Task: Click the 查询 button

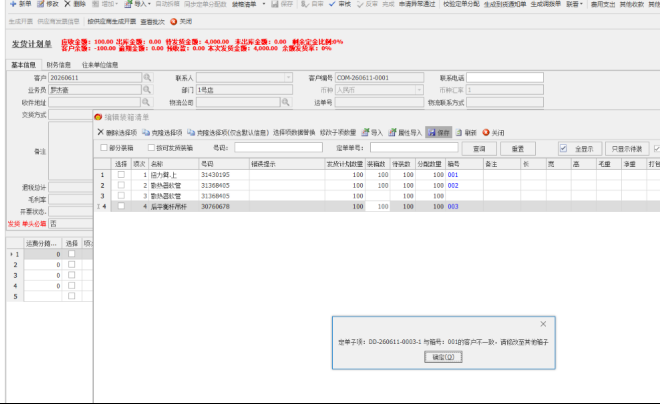Action: (x=479, y=149)
